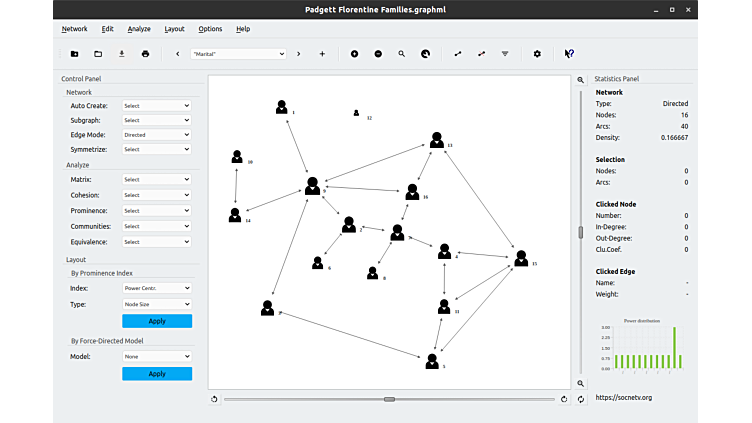This screenshot has width=752, height=423.
Task: Open the Layout menu
Action: click(174, 29)
